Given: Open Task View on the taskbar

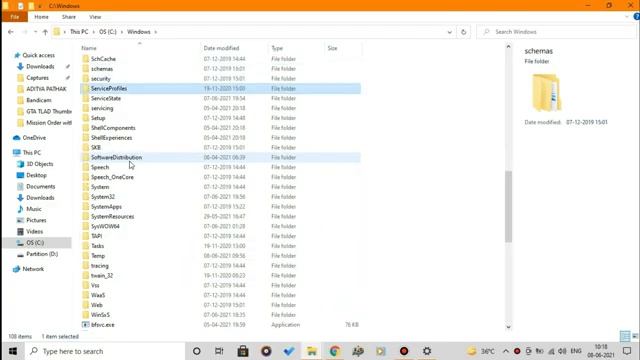Looking at the screenshot, I should (x=219, y=351).
